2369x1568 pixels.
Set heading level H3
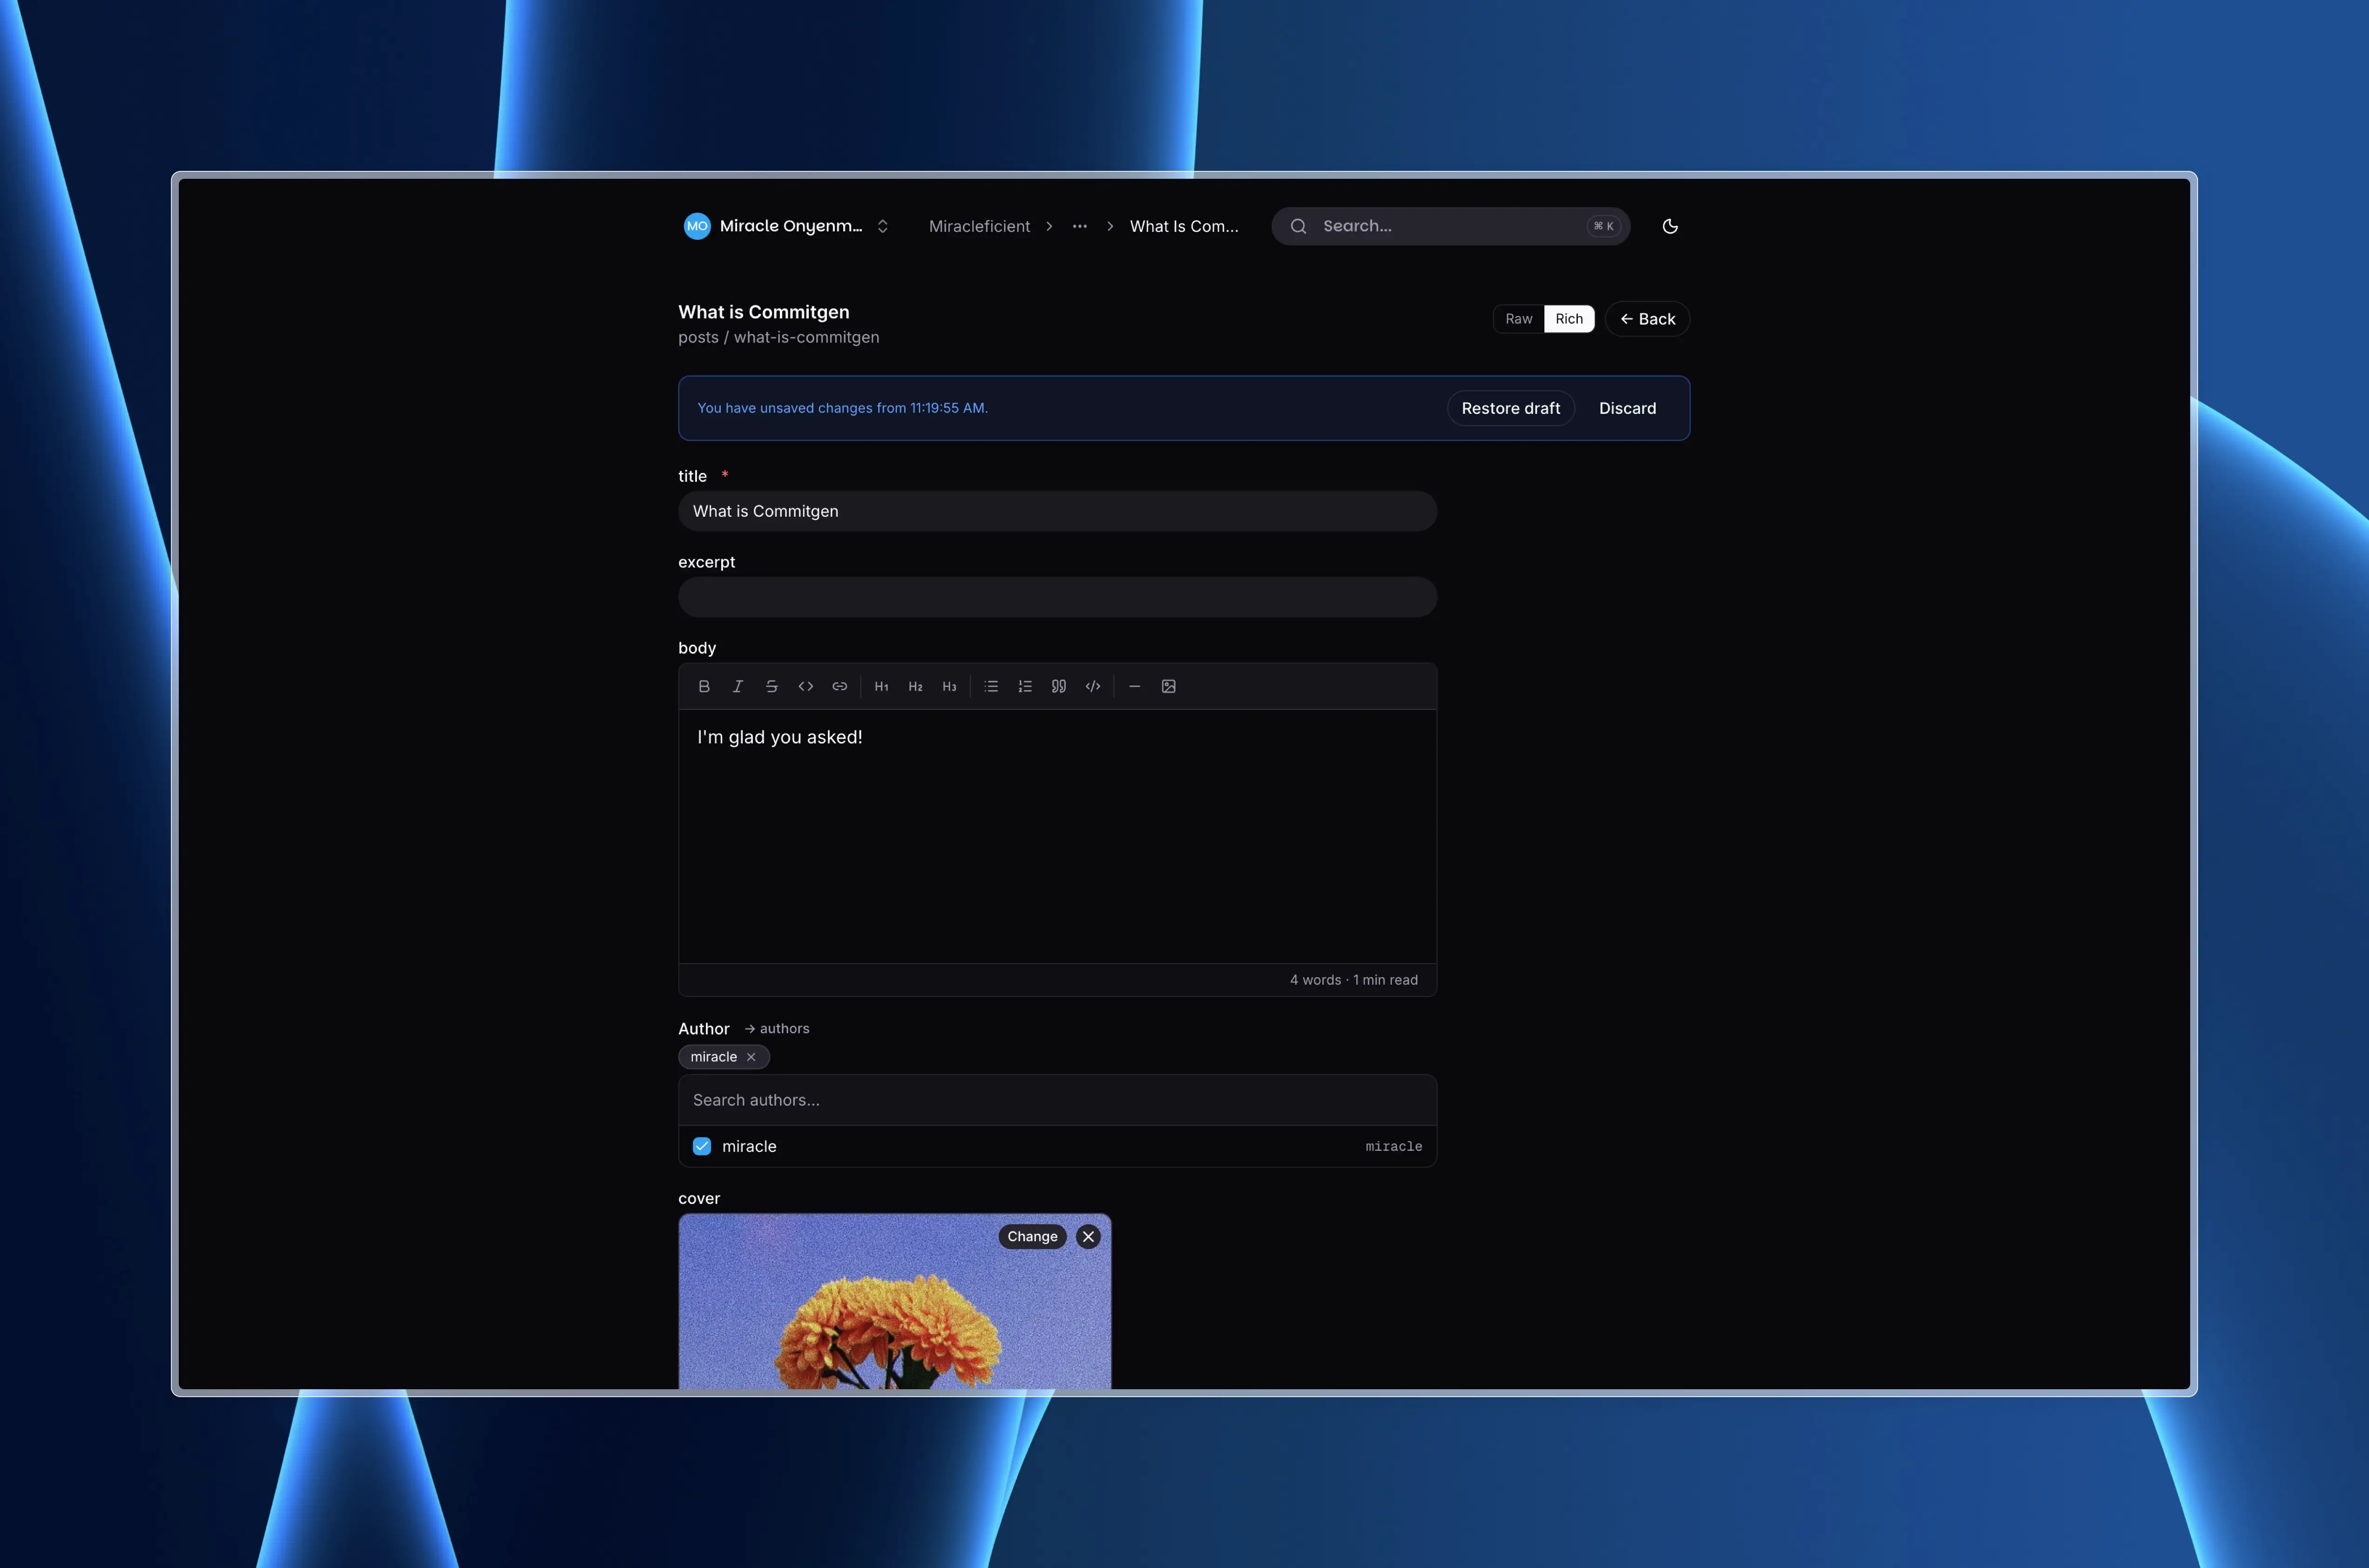[949, 686]
